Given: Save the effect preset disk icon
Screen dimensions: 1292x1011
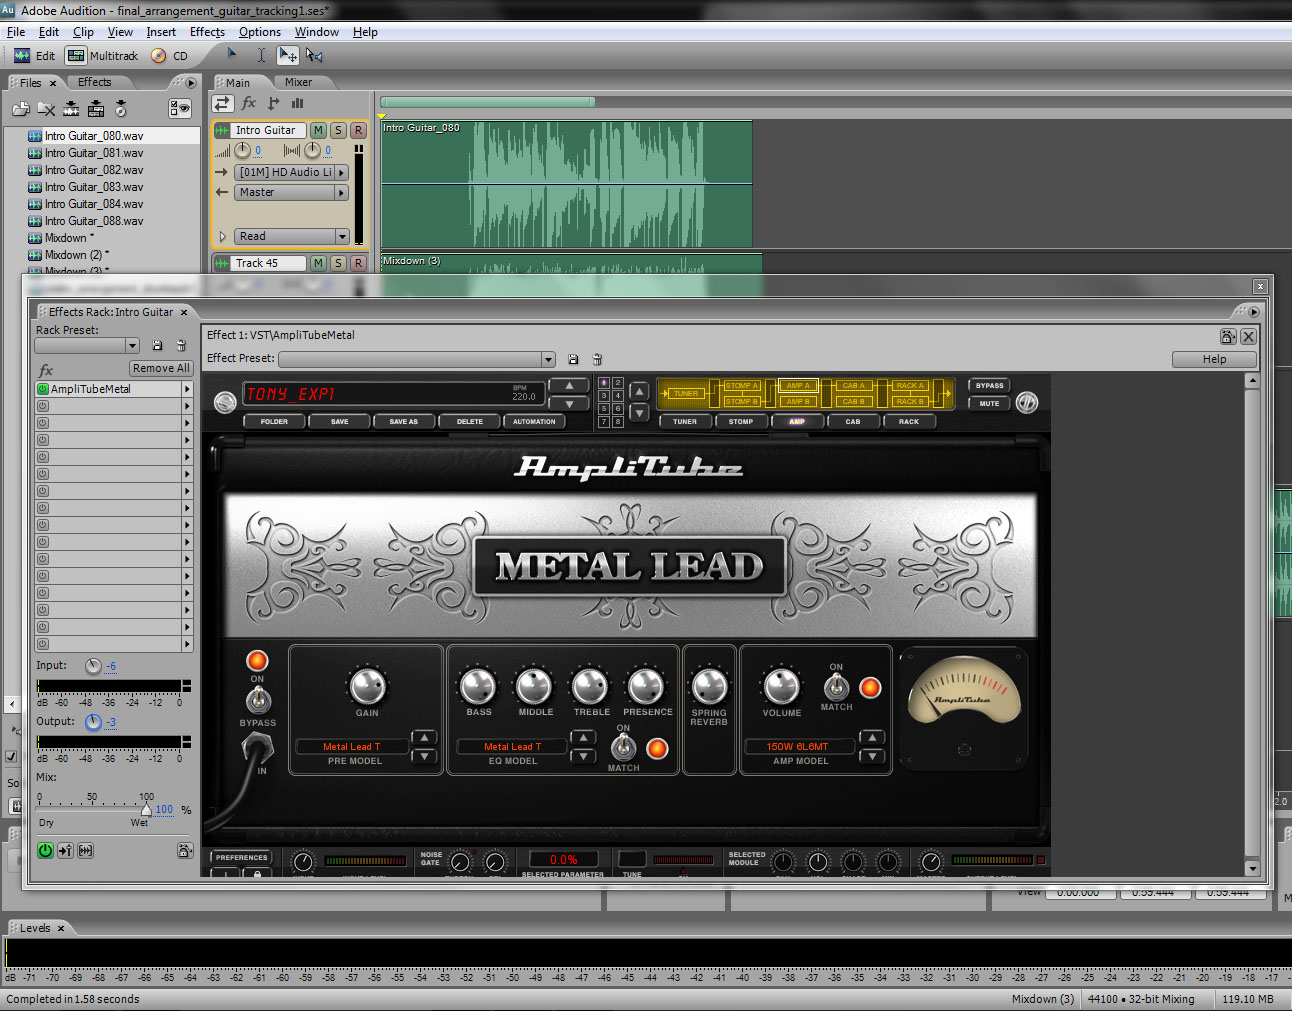Looking at the screenshot, I should 573,359.
